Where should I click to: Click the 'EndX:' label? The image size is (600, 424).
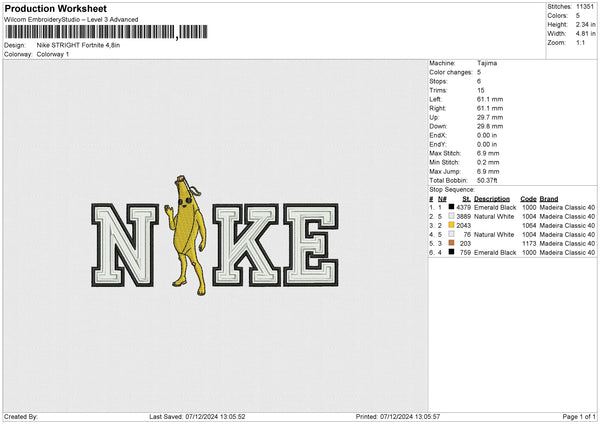[x=438, y=135]
